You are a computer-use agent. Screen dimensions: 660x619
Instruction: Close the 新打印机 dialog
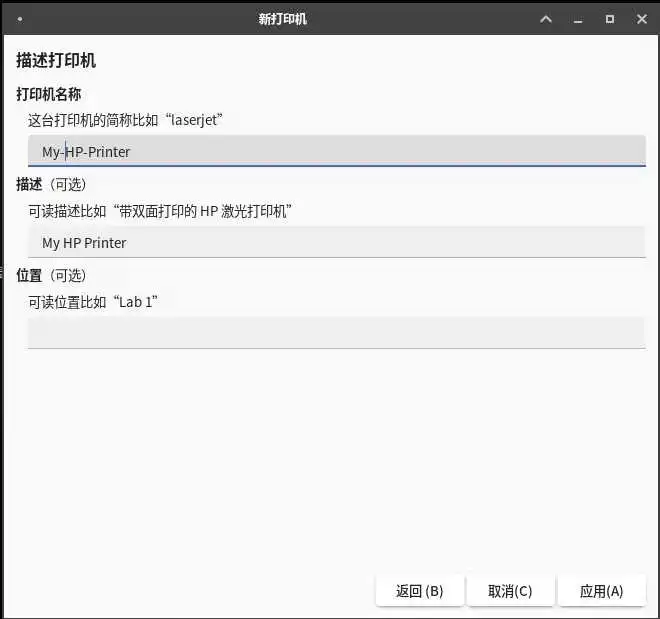(641, 19)
